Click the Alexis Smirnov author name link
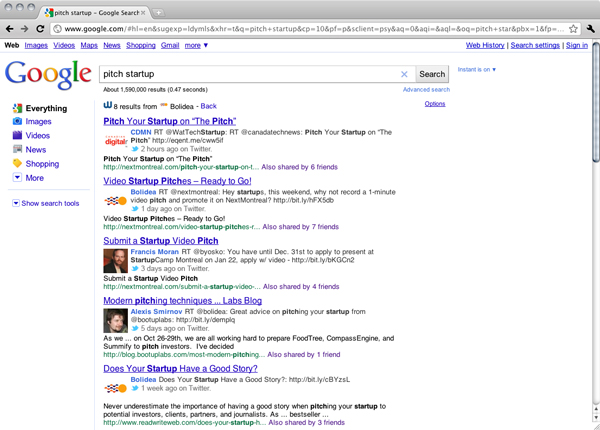 point(157,311)
